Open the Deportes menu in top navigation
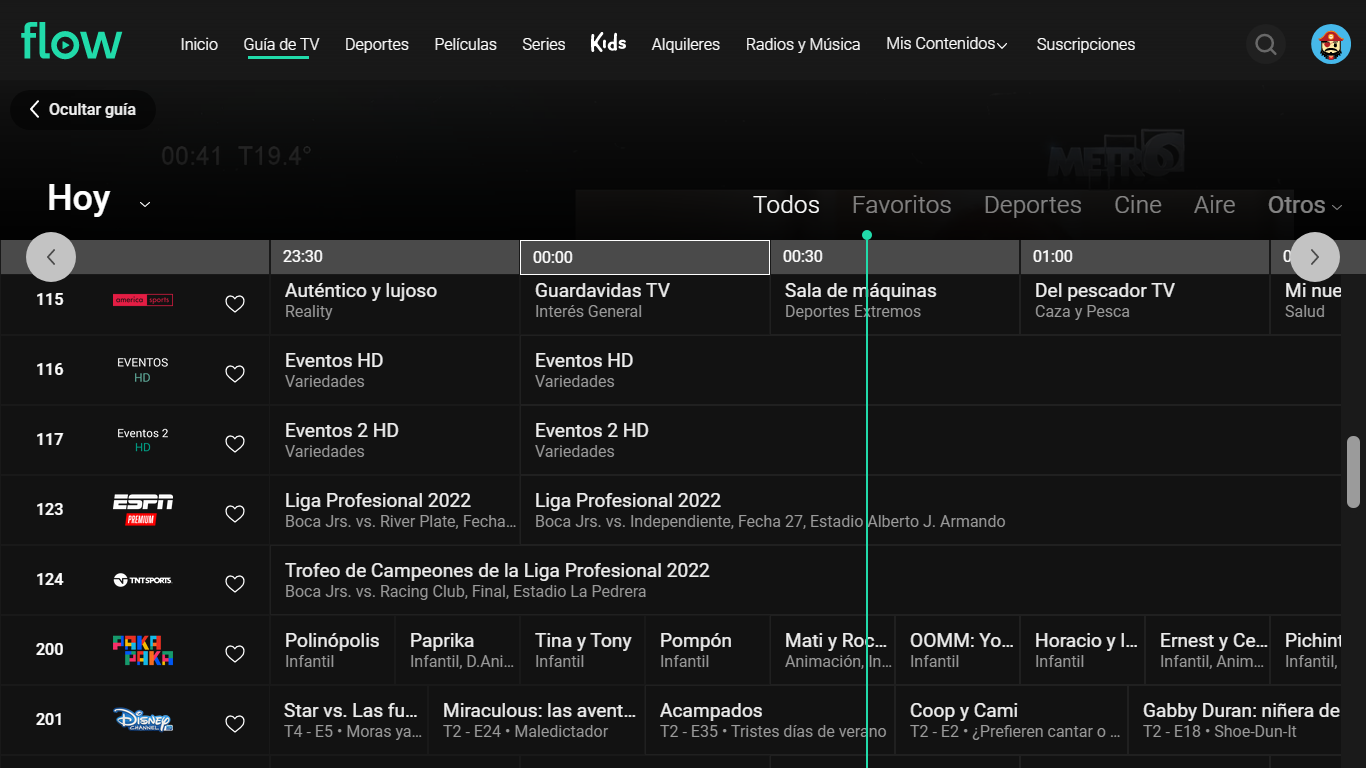Viewport: 1366px width, 768px height. click(377, 44)
